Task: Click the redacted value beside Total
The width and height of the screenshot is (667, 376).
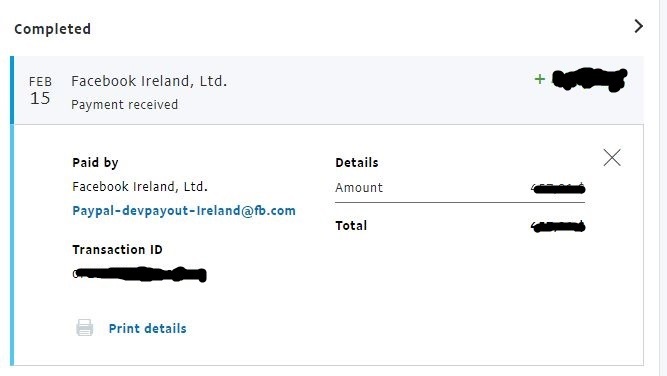Action: [558, 226]
